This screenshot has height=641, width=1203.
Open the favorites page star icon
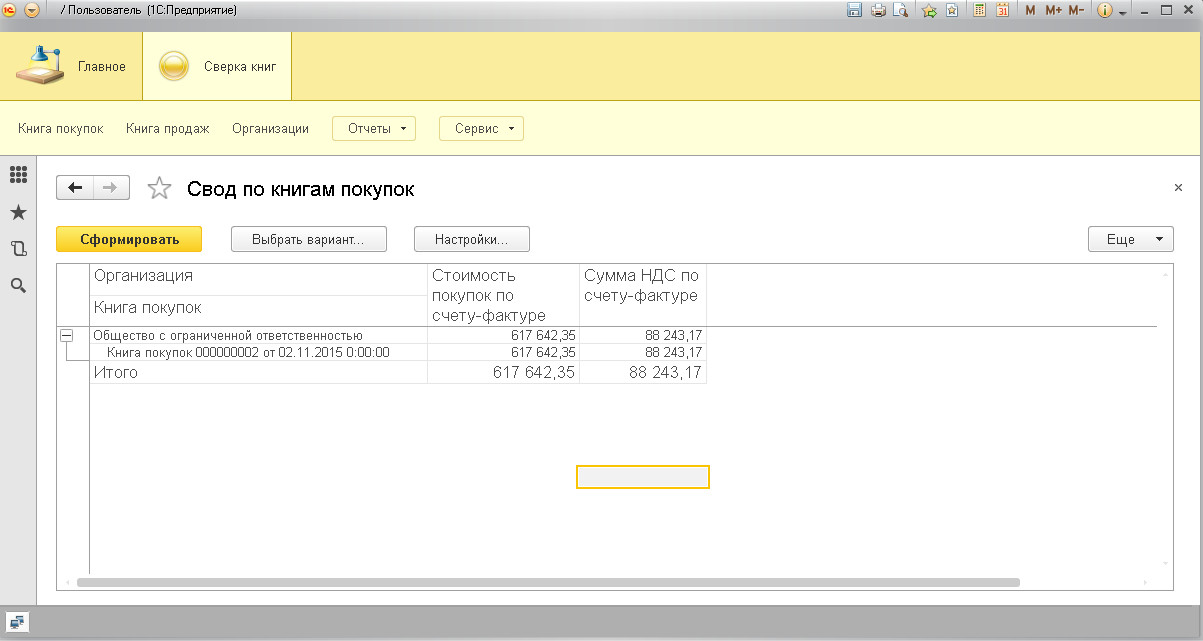pos(951,10)
